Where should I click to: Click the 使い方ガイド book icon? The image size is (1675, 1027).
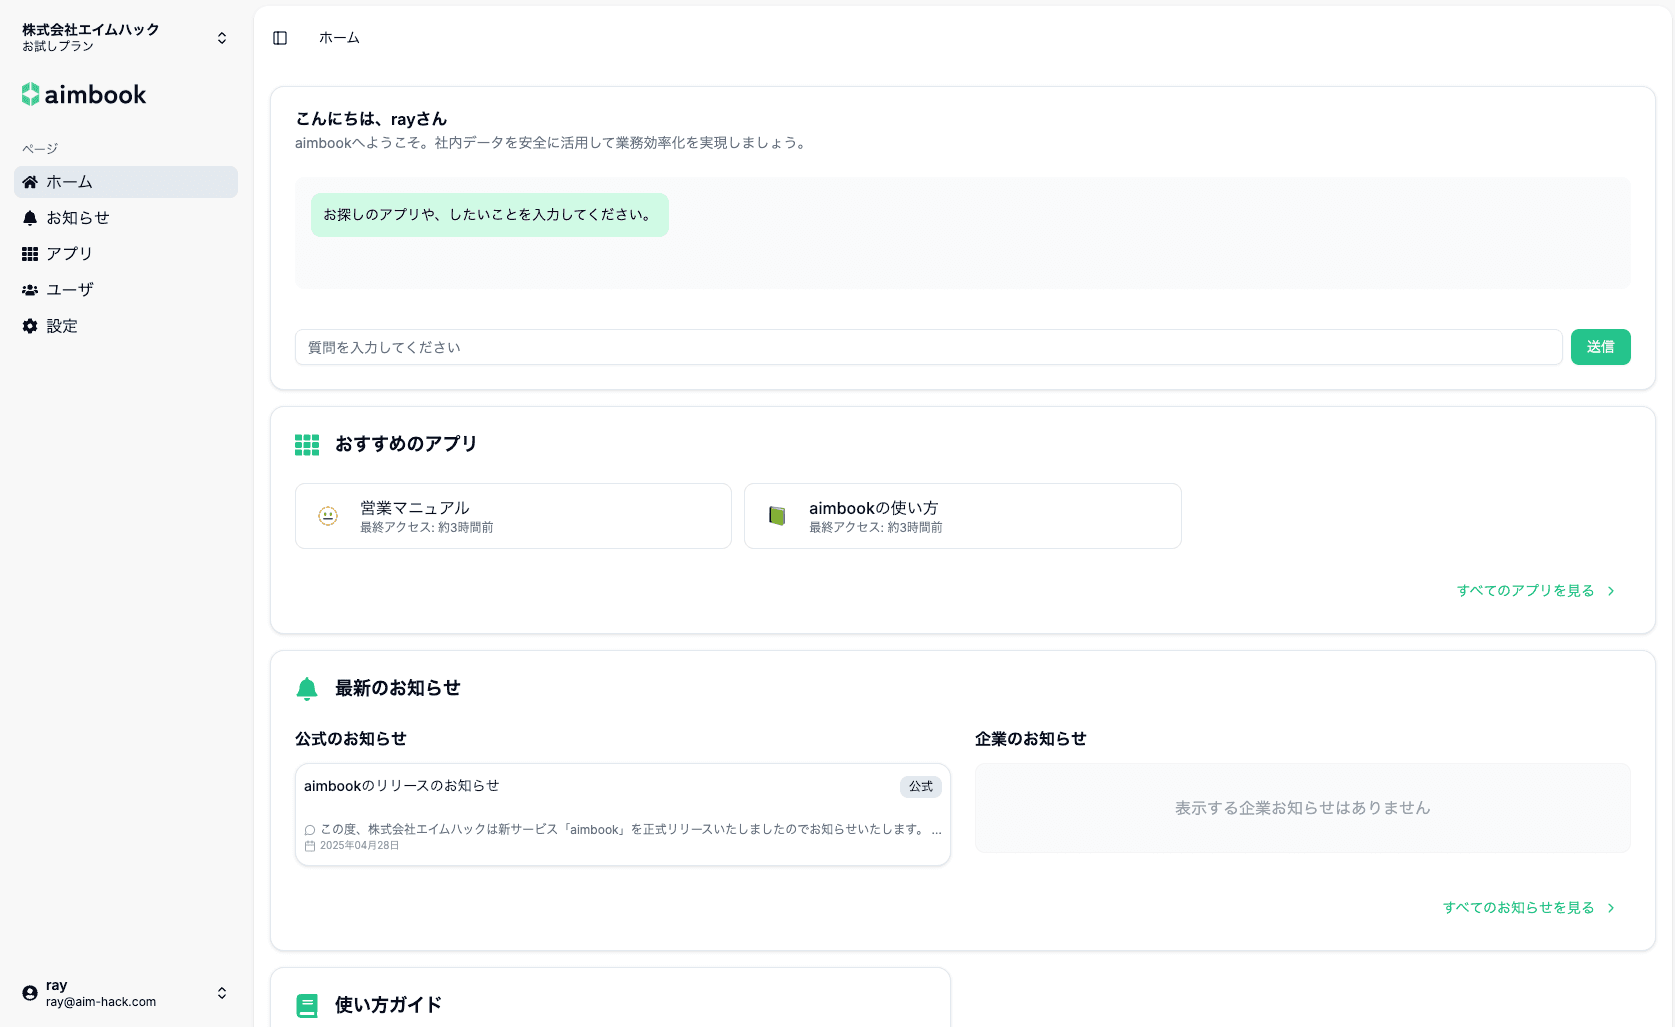(307, 1005)
